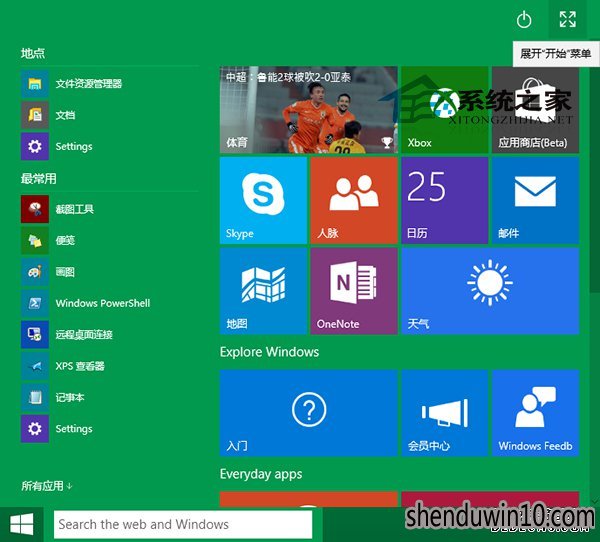Open the 入门 Get Started tile
Image resolution: width=600 pixels, height=542 pixels.
pos(308,413)
